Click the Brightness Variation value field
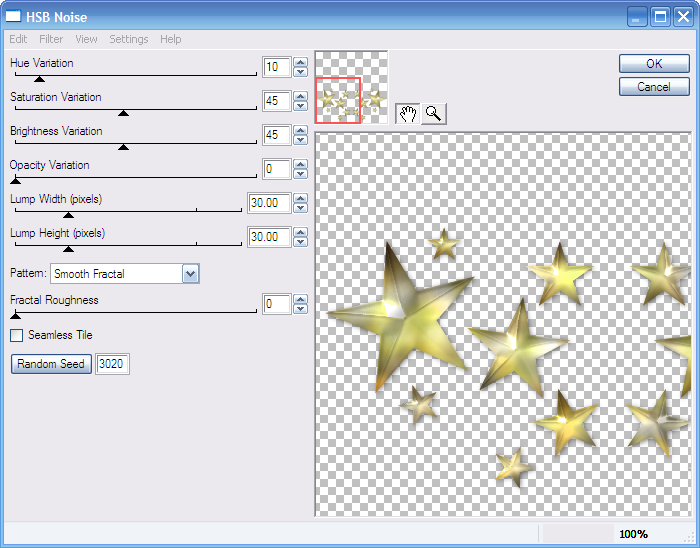 277,135
